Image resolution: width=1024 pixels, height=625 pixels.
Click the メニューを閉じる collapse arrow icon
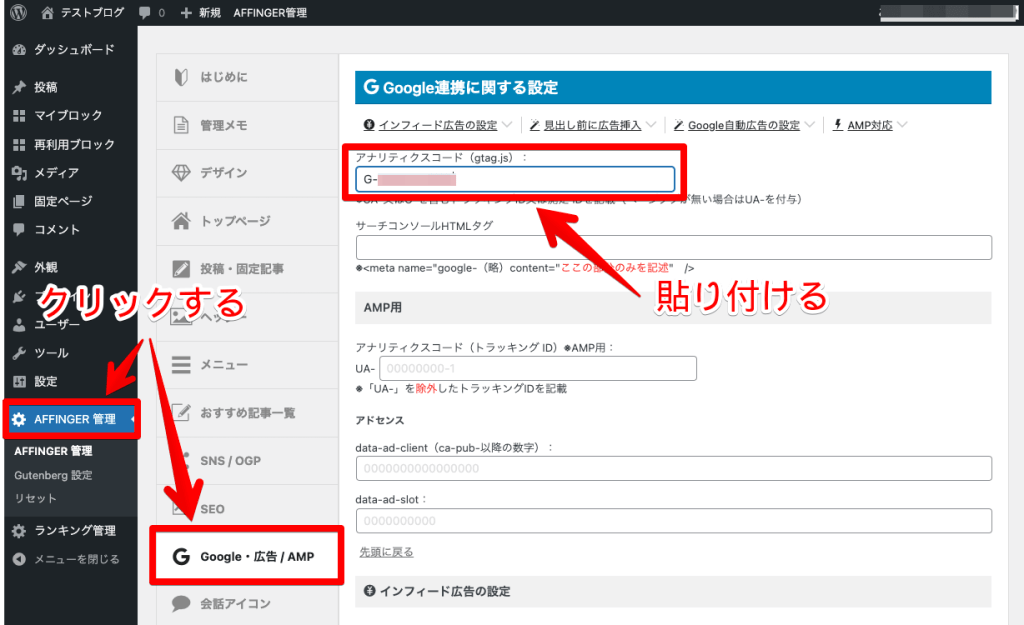(19, 559)
